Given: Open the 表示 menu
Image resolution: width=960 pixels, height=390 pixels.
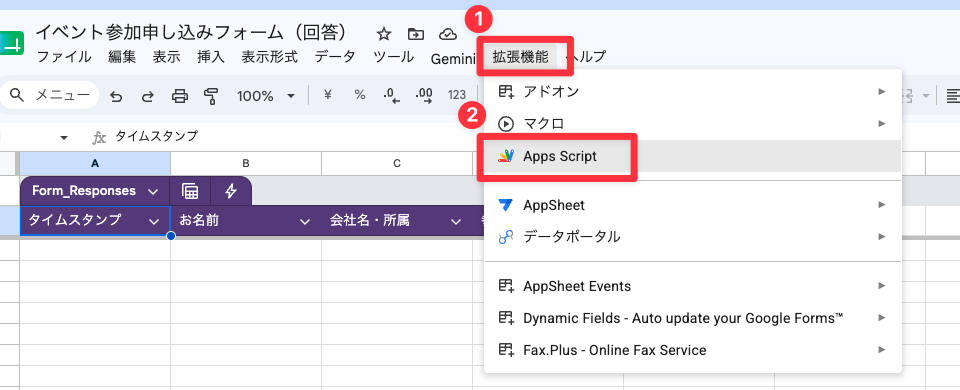Looking at the screenshot, I should point(167,58).
